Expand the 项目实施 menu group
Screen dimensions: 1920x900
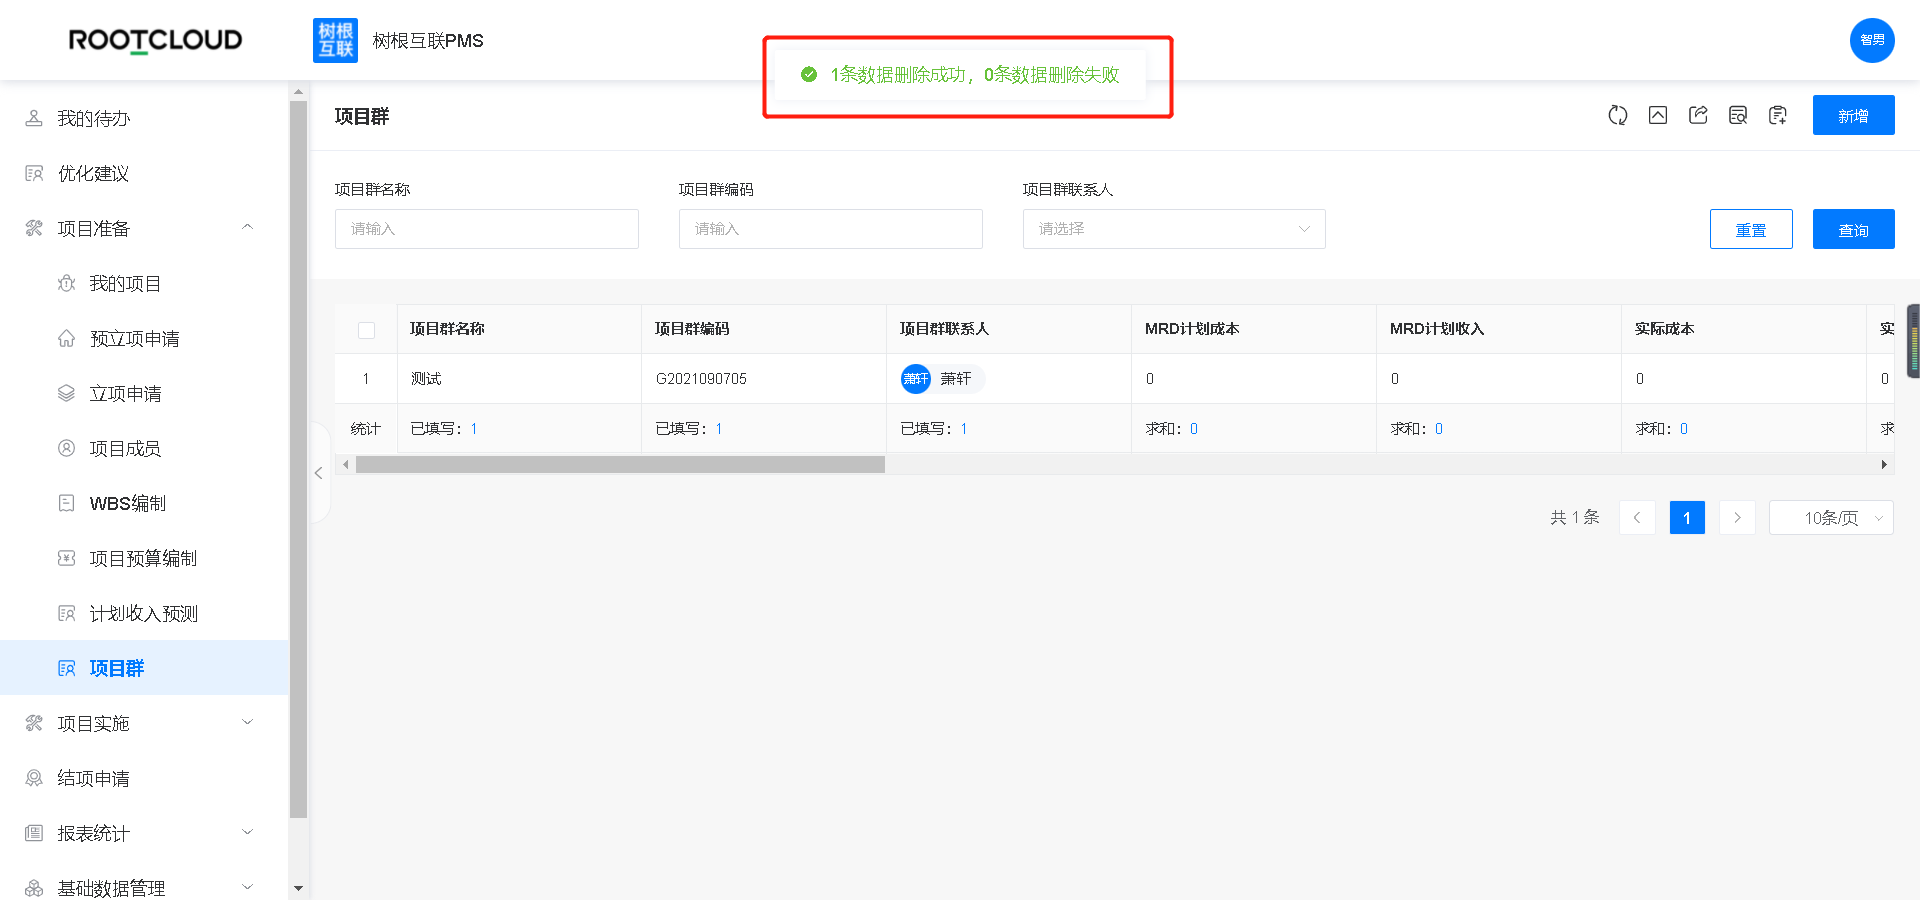tap(144, 723)
